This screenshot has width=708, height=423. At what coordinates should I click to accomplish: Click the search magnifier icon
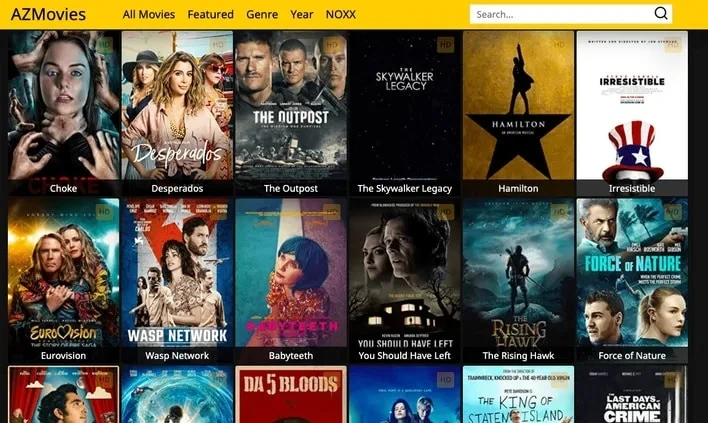tap(661, 14)
